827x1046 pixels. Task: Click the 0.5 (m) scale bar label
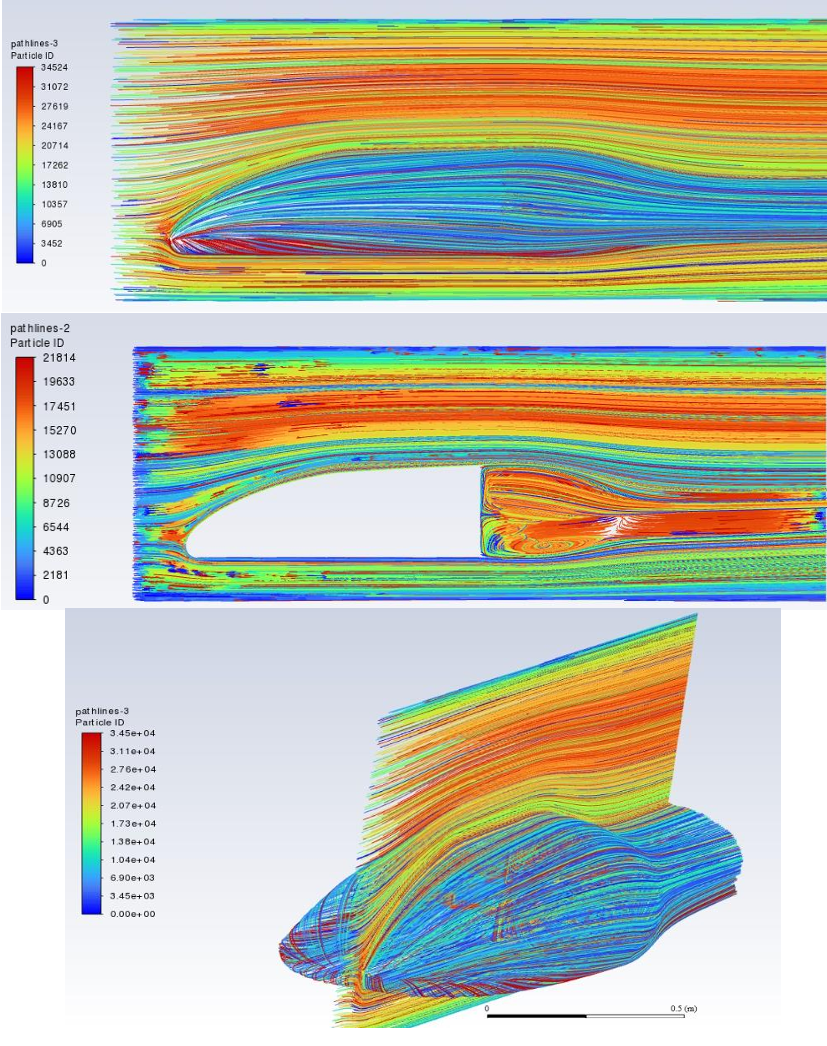683,1007
